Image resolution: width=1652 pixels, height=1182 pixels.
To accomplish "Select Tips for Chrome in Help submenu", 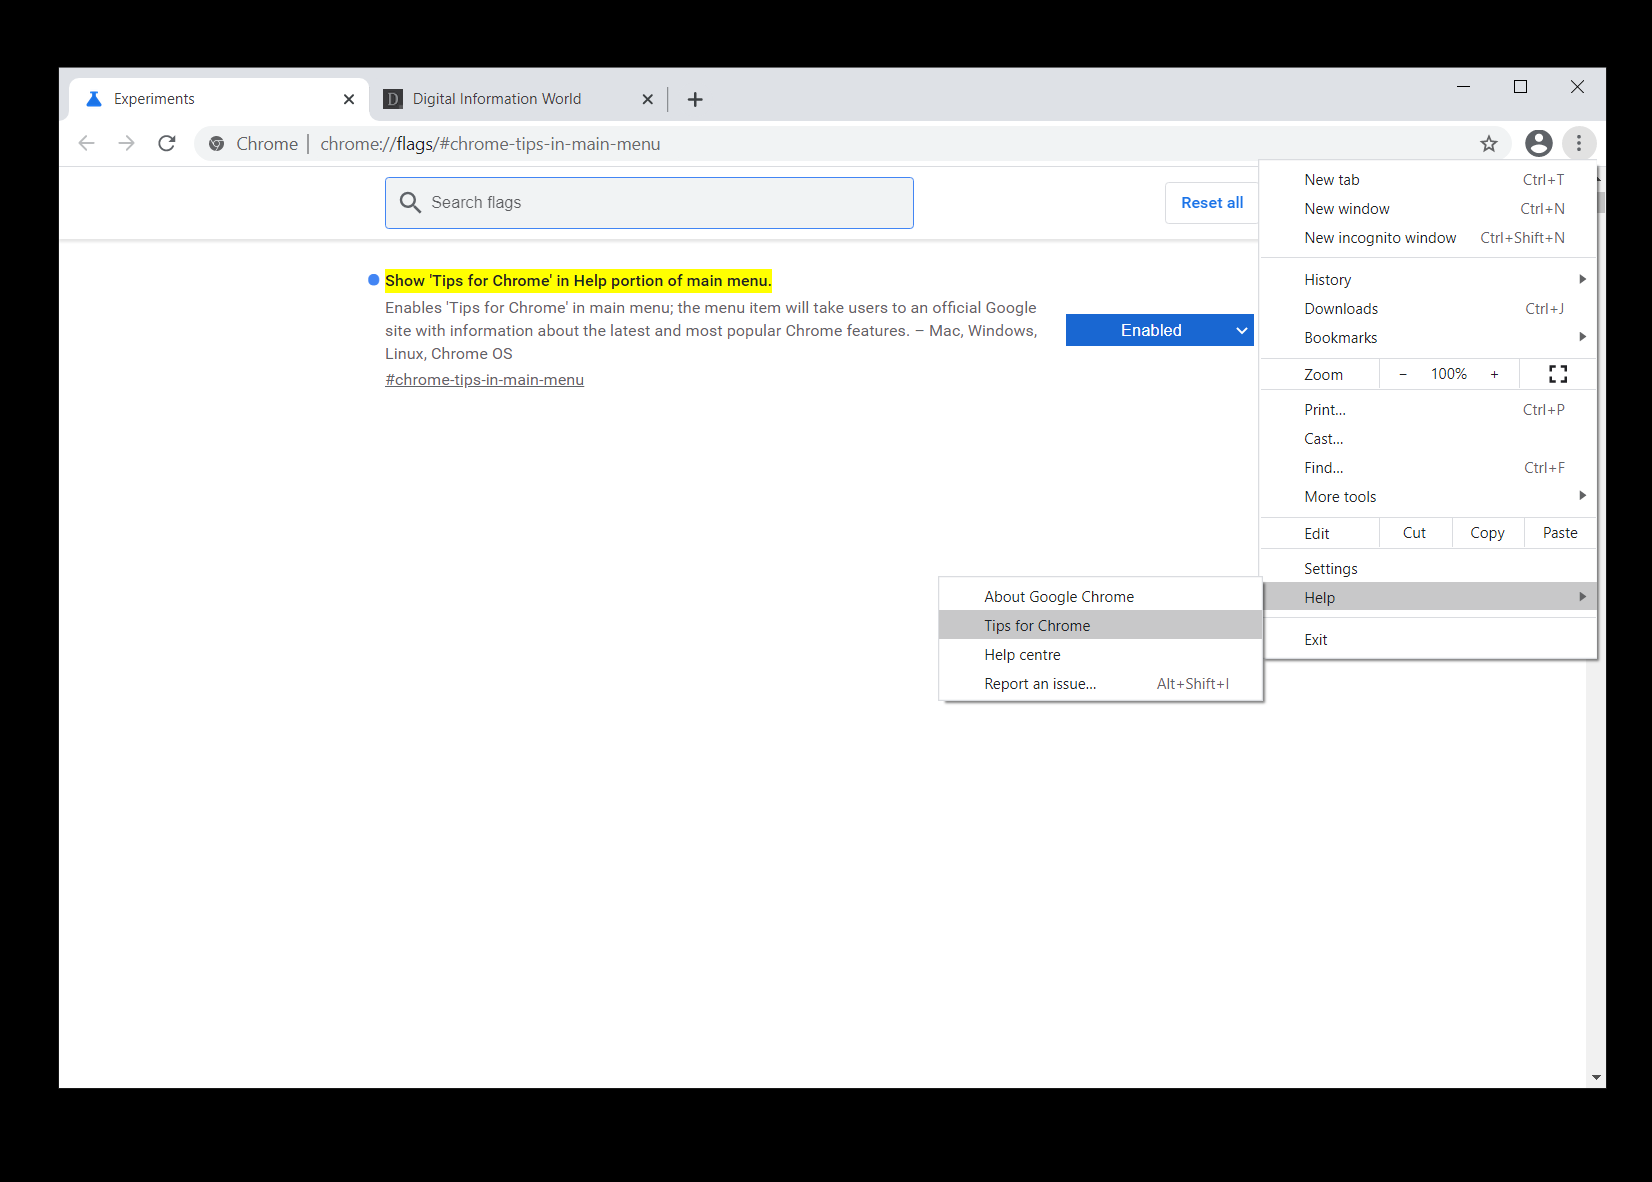I will tap(1101, 626).
